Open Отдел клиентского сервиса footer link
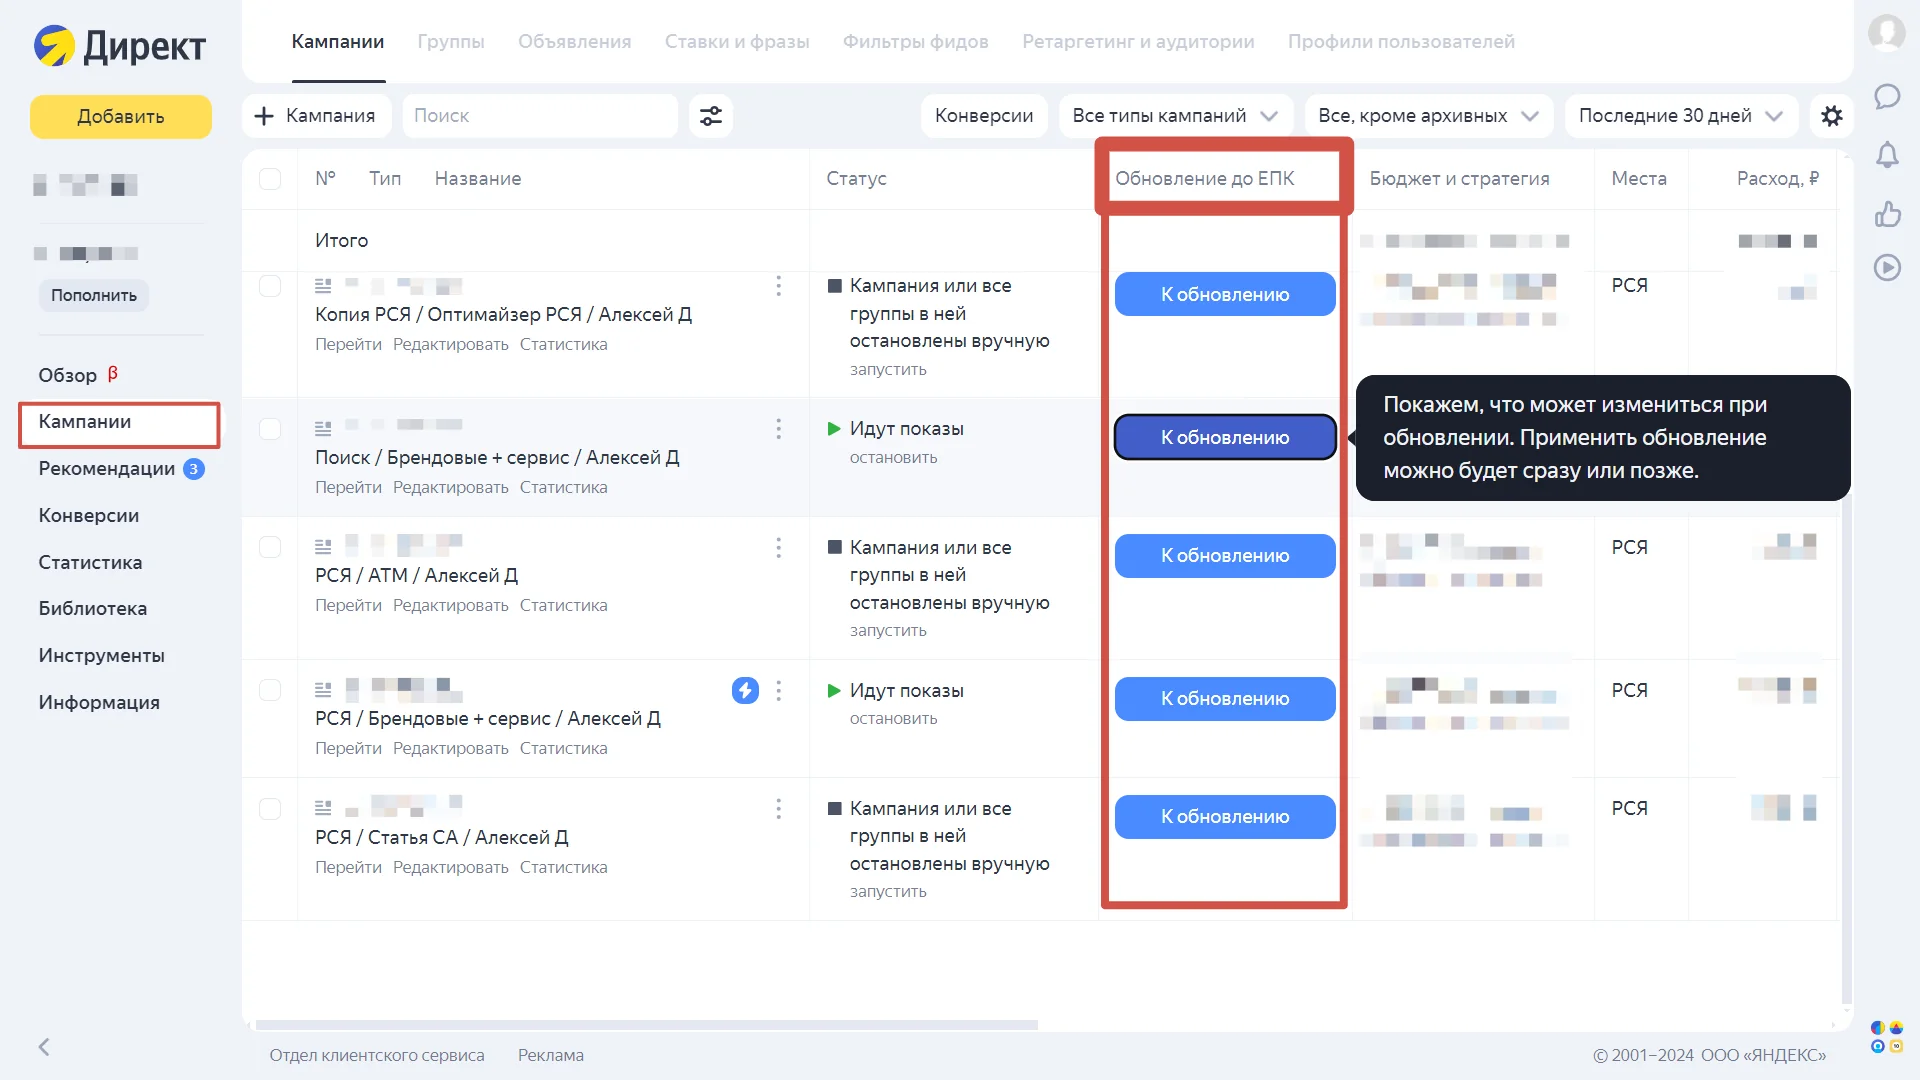The height and width of the screenshot is (1080, 1920). (x=376, y=1055)
